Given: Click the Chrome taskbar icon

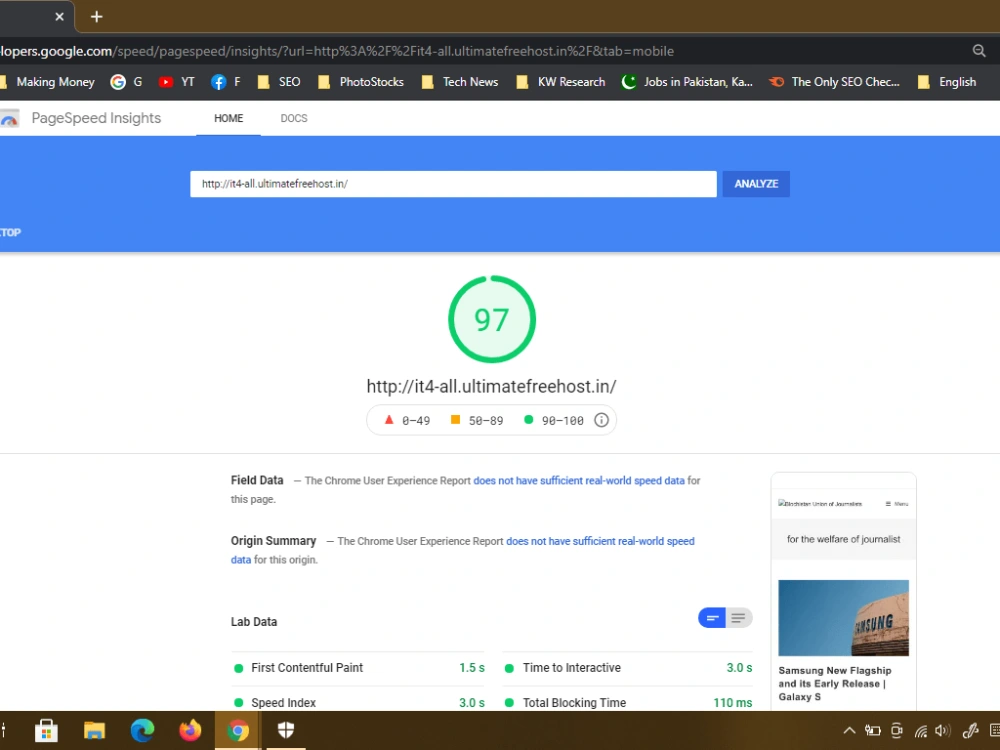Looking at the screenshot, I should (237, 730).
